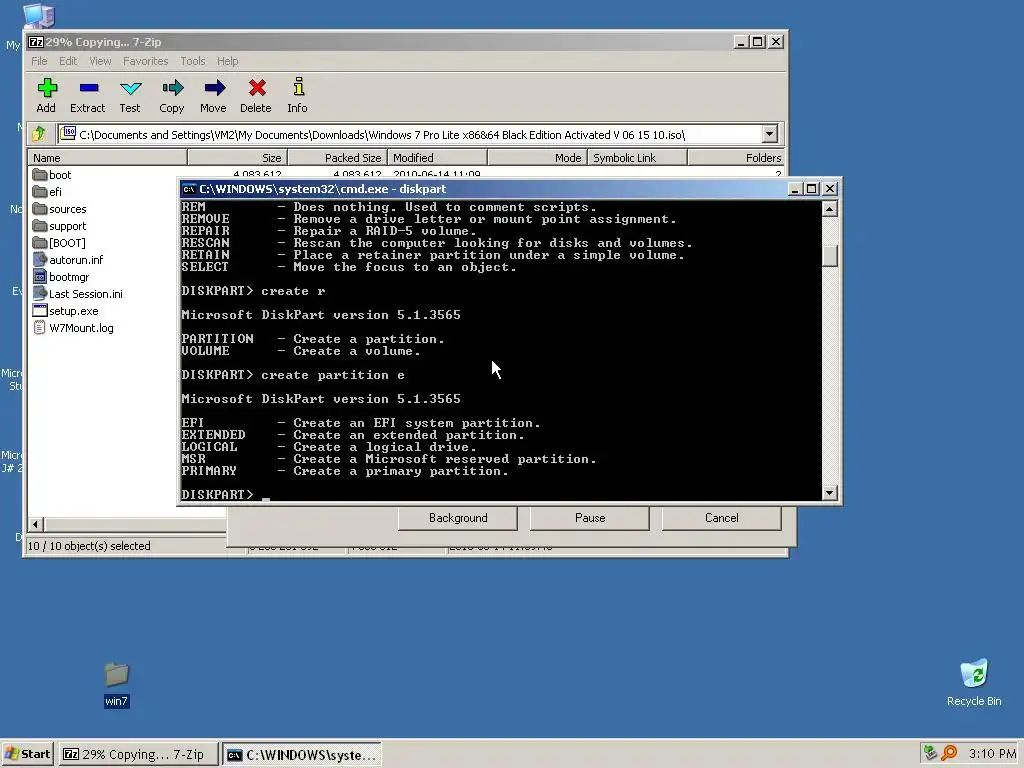Click the Background button in copy dialog

click(458, 518)
